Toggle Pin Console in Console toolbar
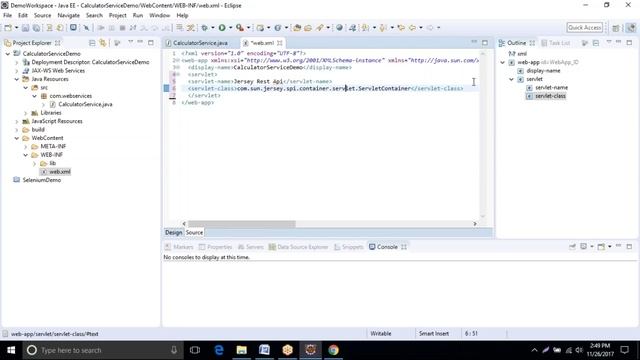640x360 pixels. click(x=572, y=247)
